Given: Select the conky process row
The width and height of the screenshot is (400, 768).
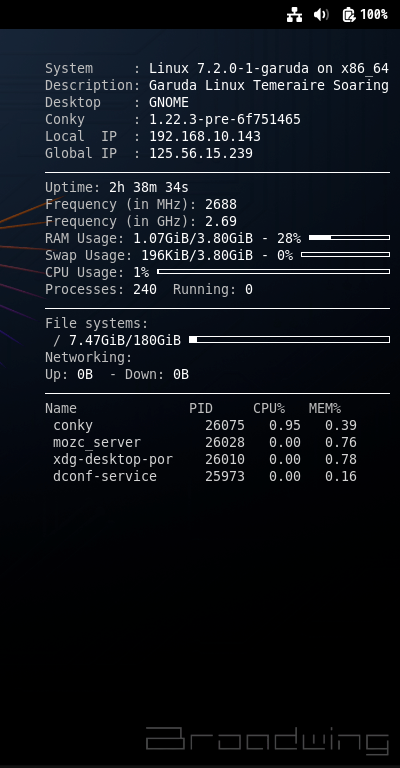Looking at the screenshot, I should coord(205,425).
